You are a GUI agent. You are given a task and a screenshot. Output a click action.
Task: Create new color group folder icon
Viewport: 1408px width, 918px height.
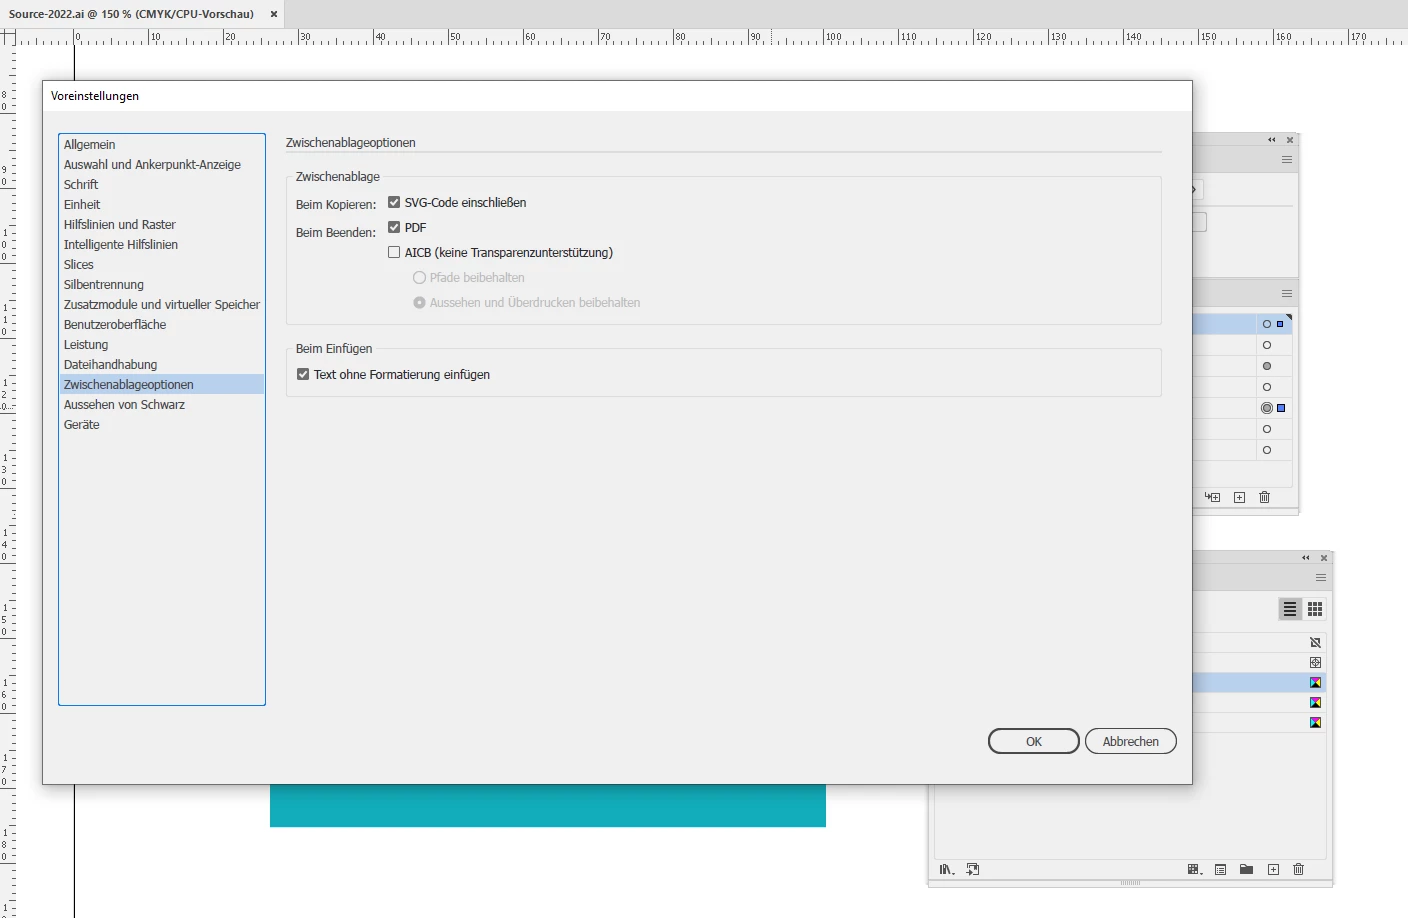coord(1246,870)
